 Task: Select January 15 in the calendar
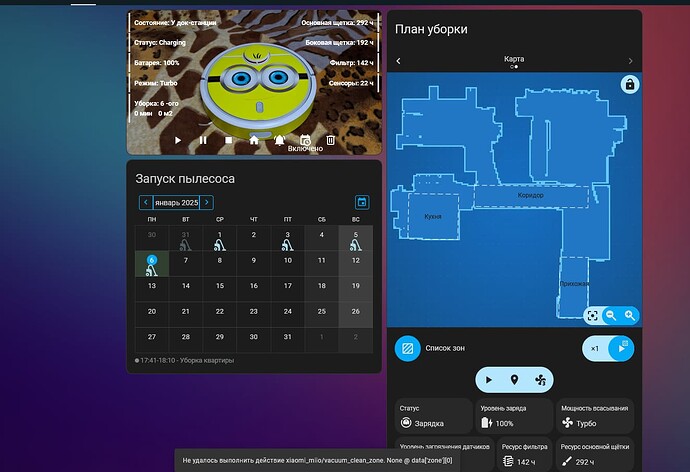pos(220,289)
